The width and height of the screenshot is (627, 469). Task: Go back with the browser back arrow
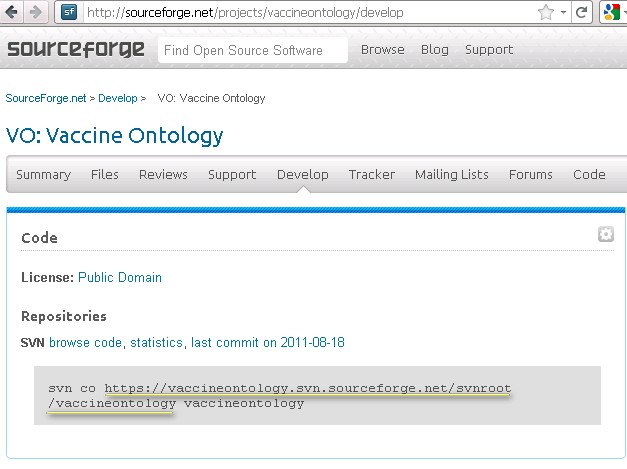click(x=11, y=12)
